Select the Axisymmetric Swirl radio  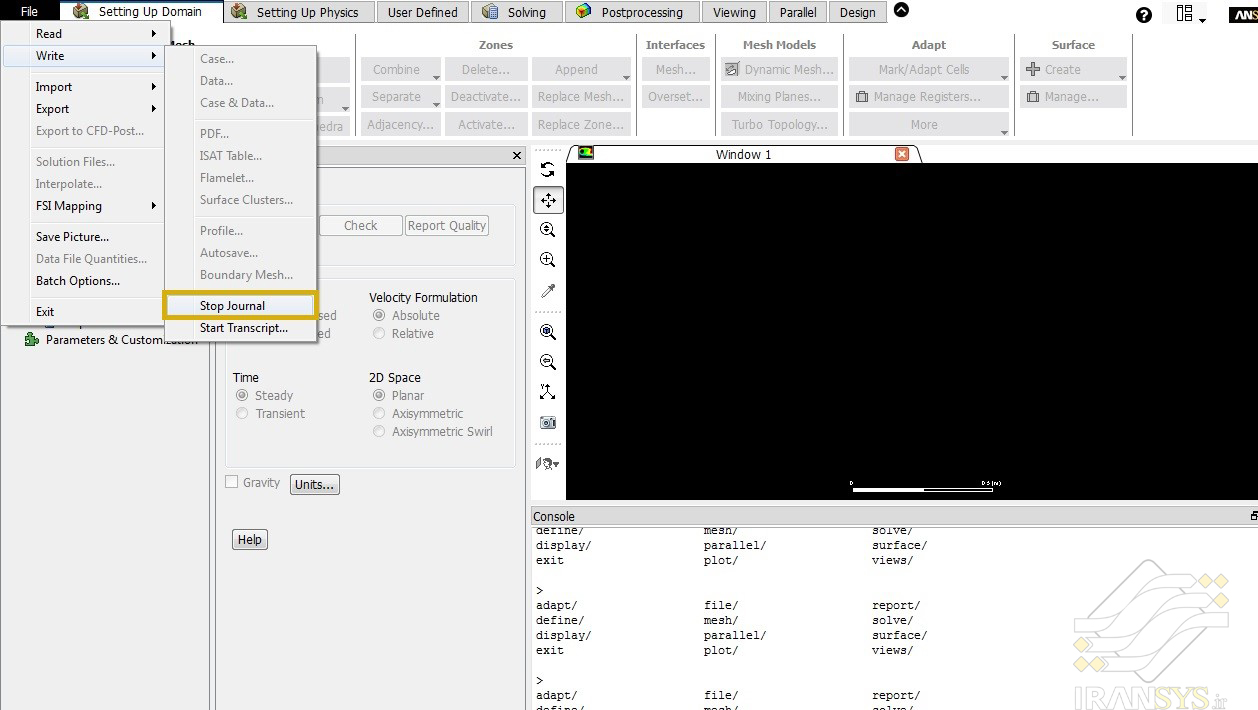click(x=379, y=431)
